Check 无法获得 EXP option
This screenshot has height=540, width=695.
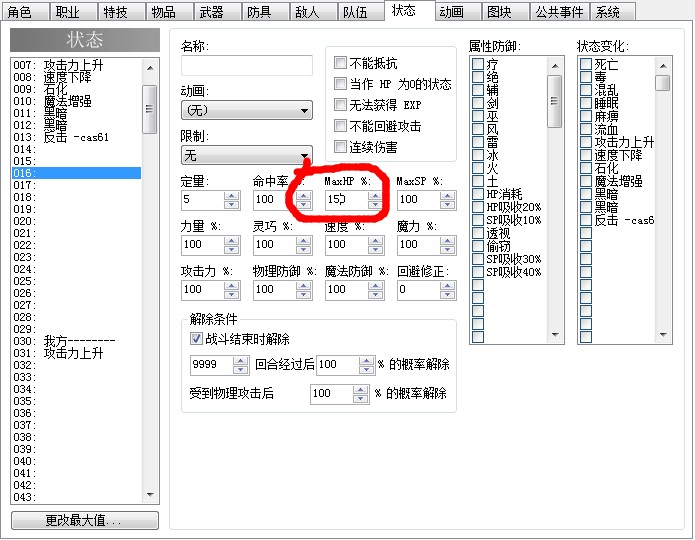click(340, 105)
